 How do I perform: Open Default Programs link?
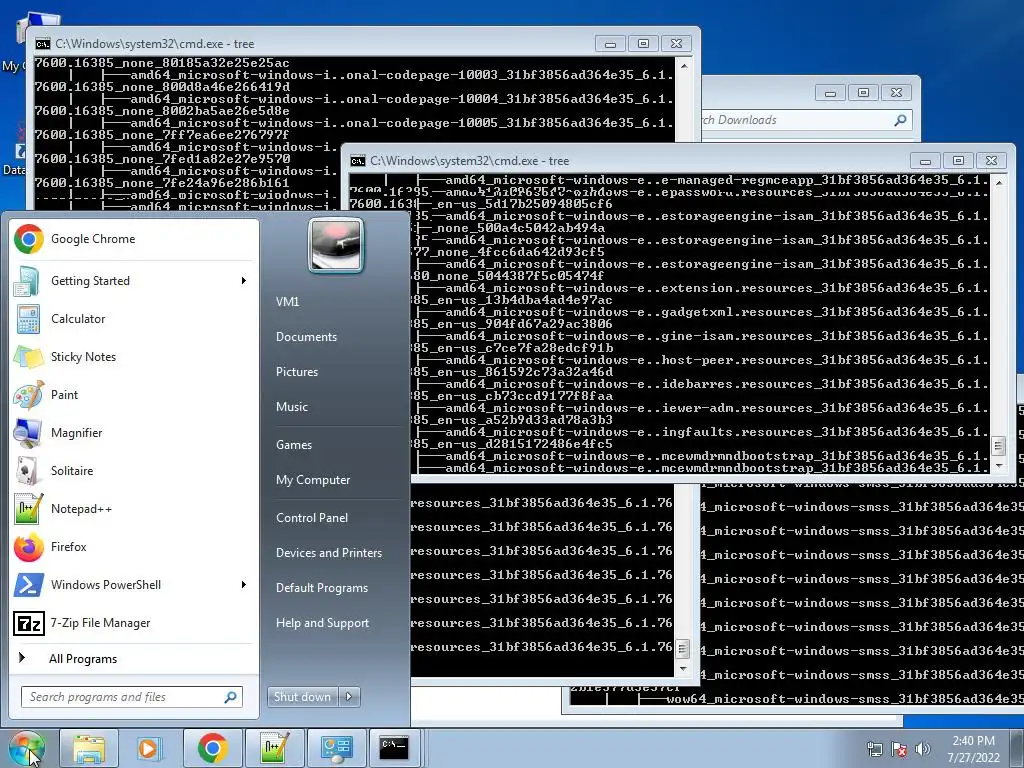pyautogui.click(x=321, y=588)
